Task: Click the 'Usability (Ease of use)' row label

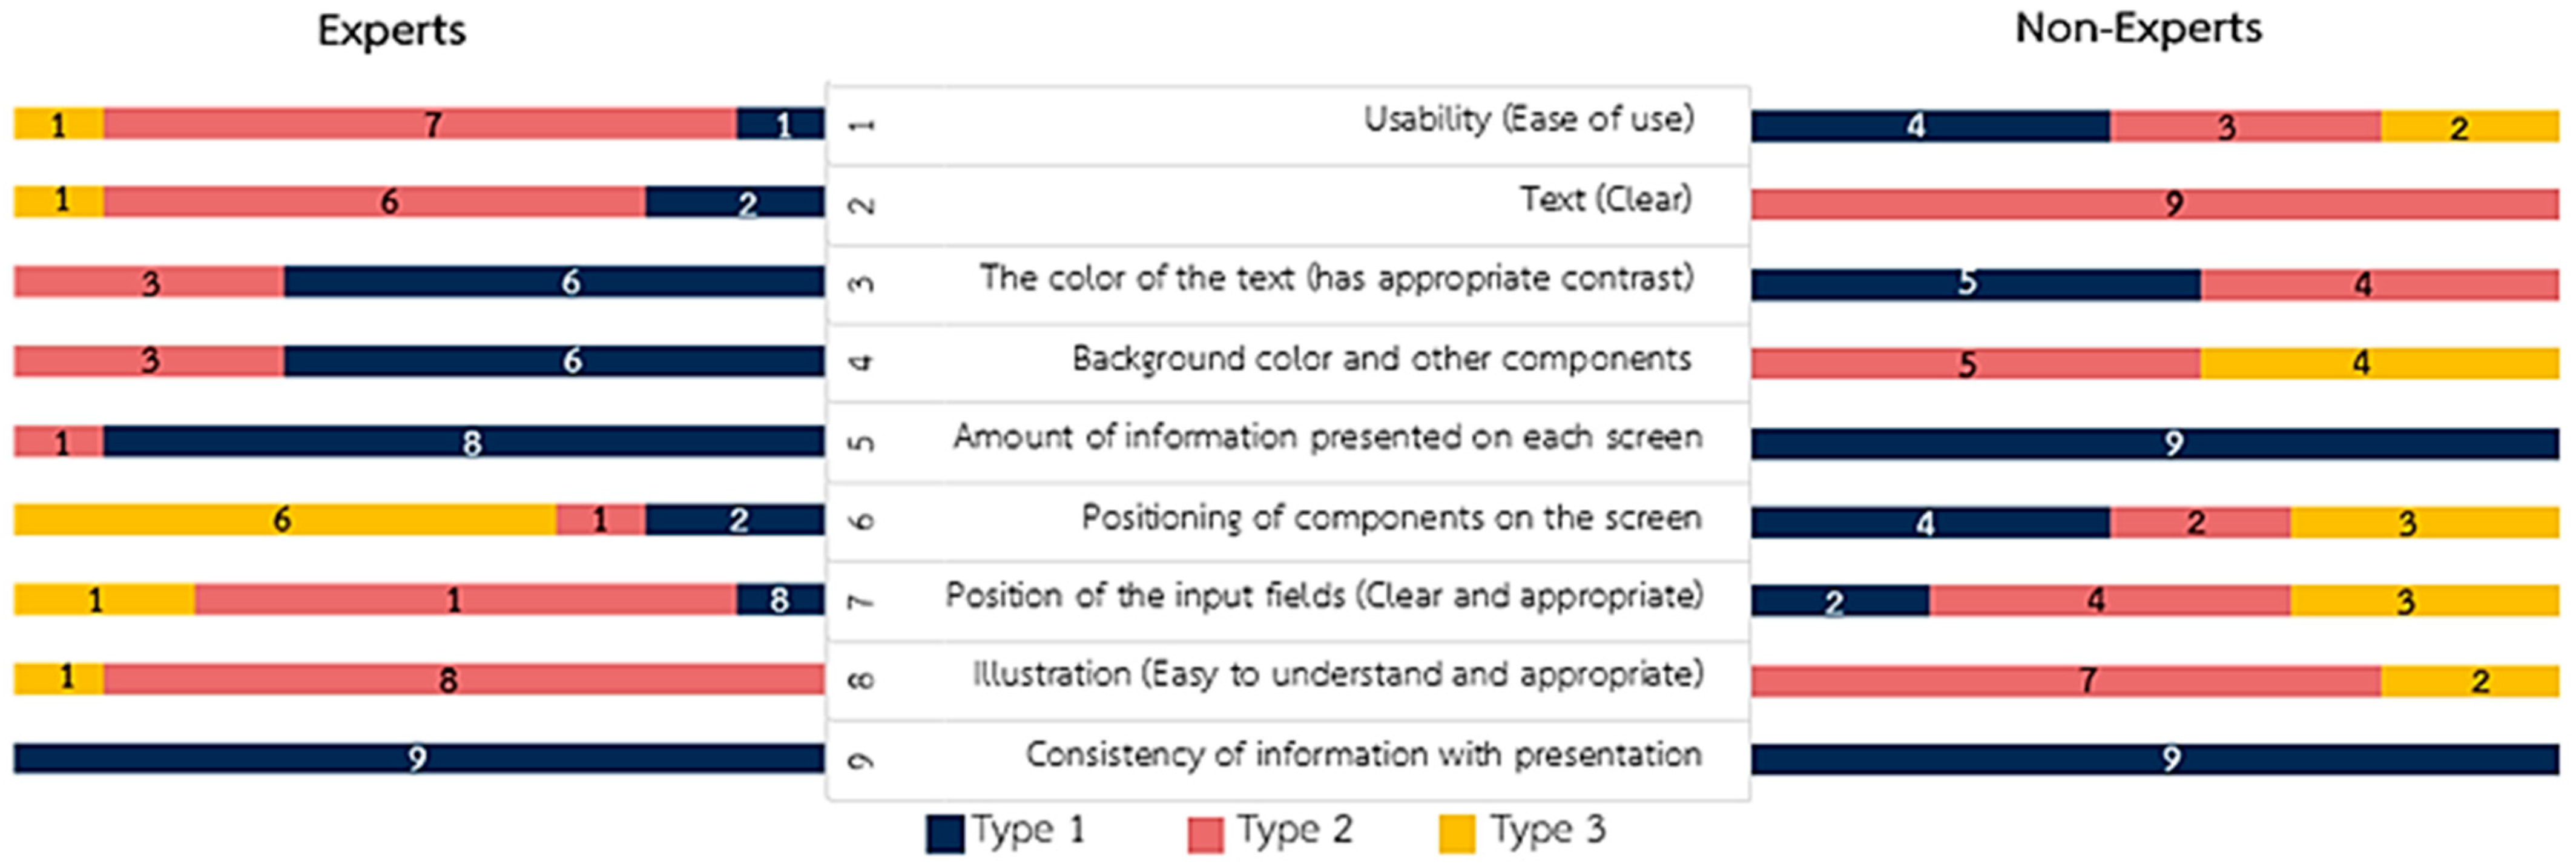Action: [1528, 119]
